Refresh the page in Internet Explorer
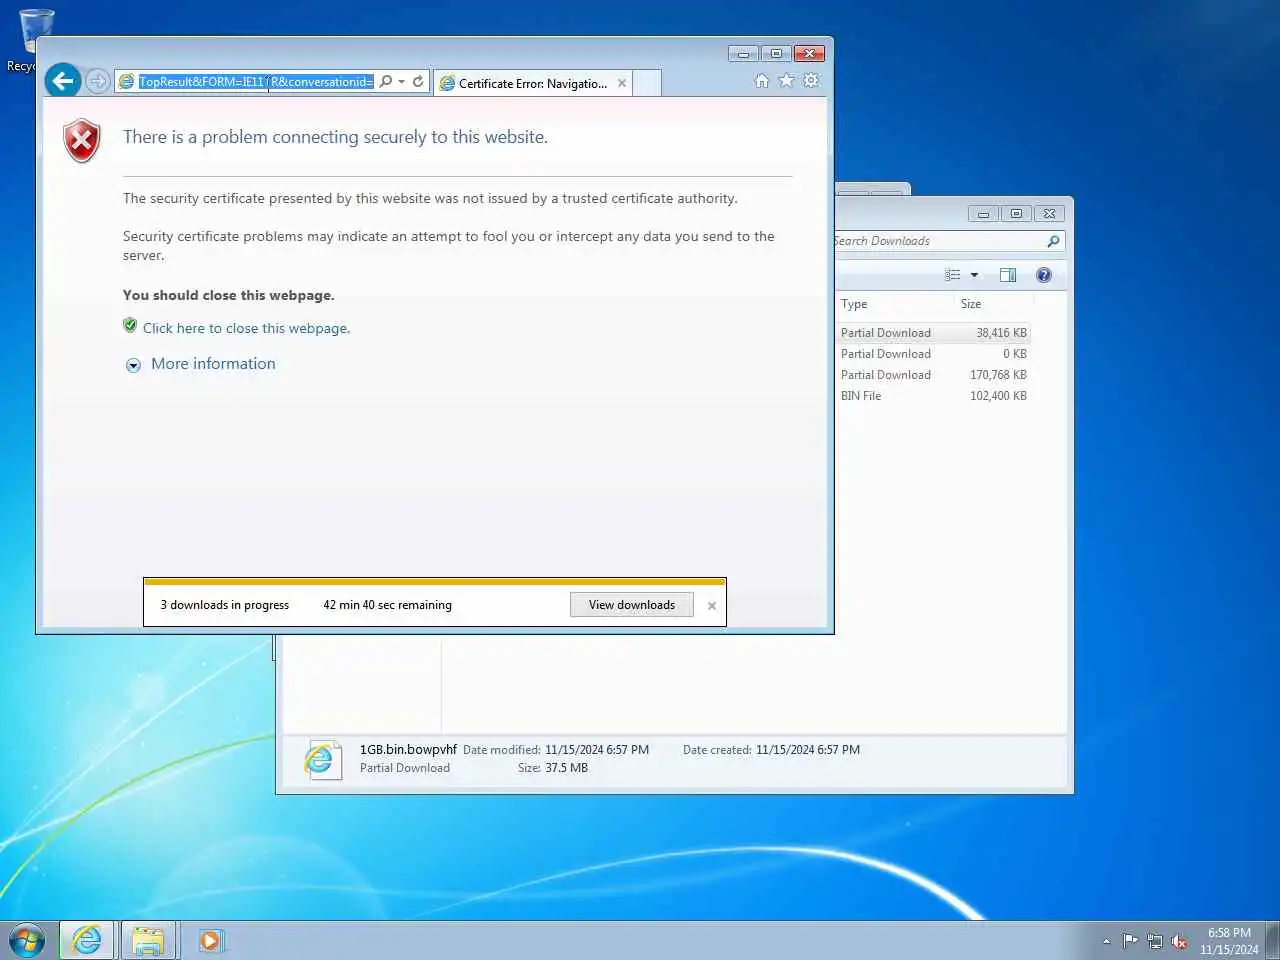 pos(418,81)
